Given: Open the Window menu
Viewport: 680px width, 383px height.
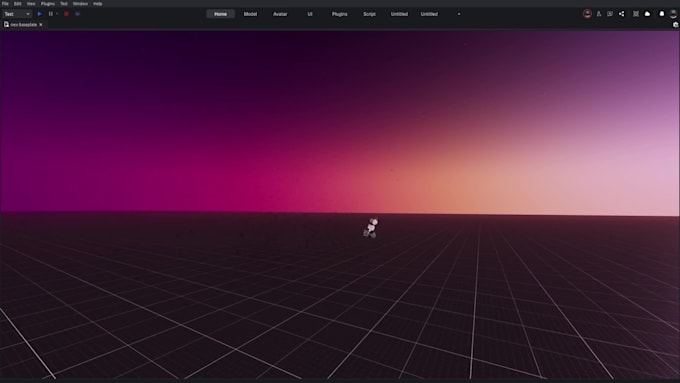Looking at the screenshot, I should (x=80, y=3).
